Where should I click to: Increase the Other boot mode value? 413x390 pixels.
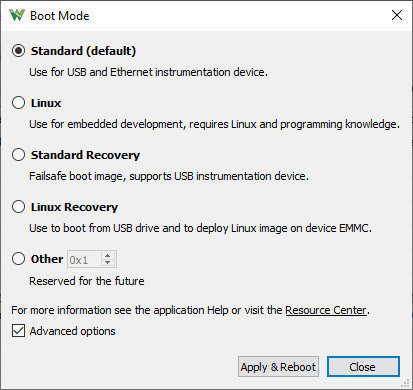click(108, 255)
